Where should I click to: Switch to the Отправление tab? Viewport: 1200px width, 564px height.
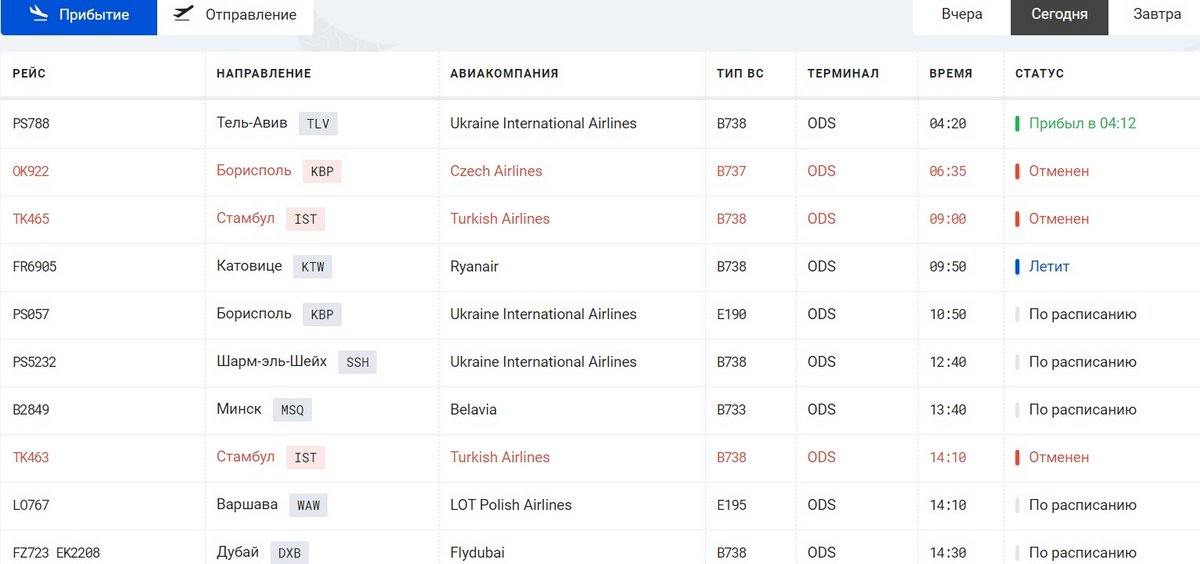point(235,15)
